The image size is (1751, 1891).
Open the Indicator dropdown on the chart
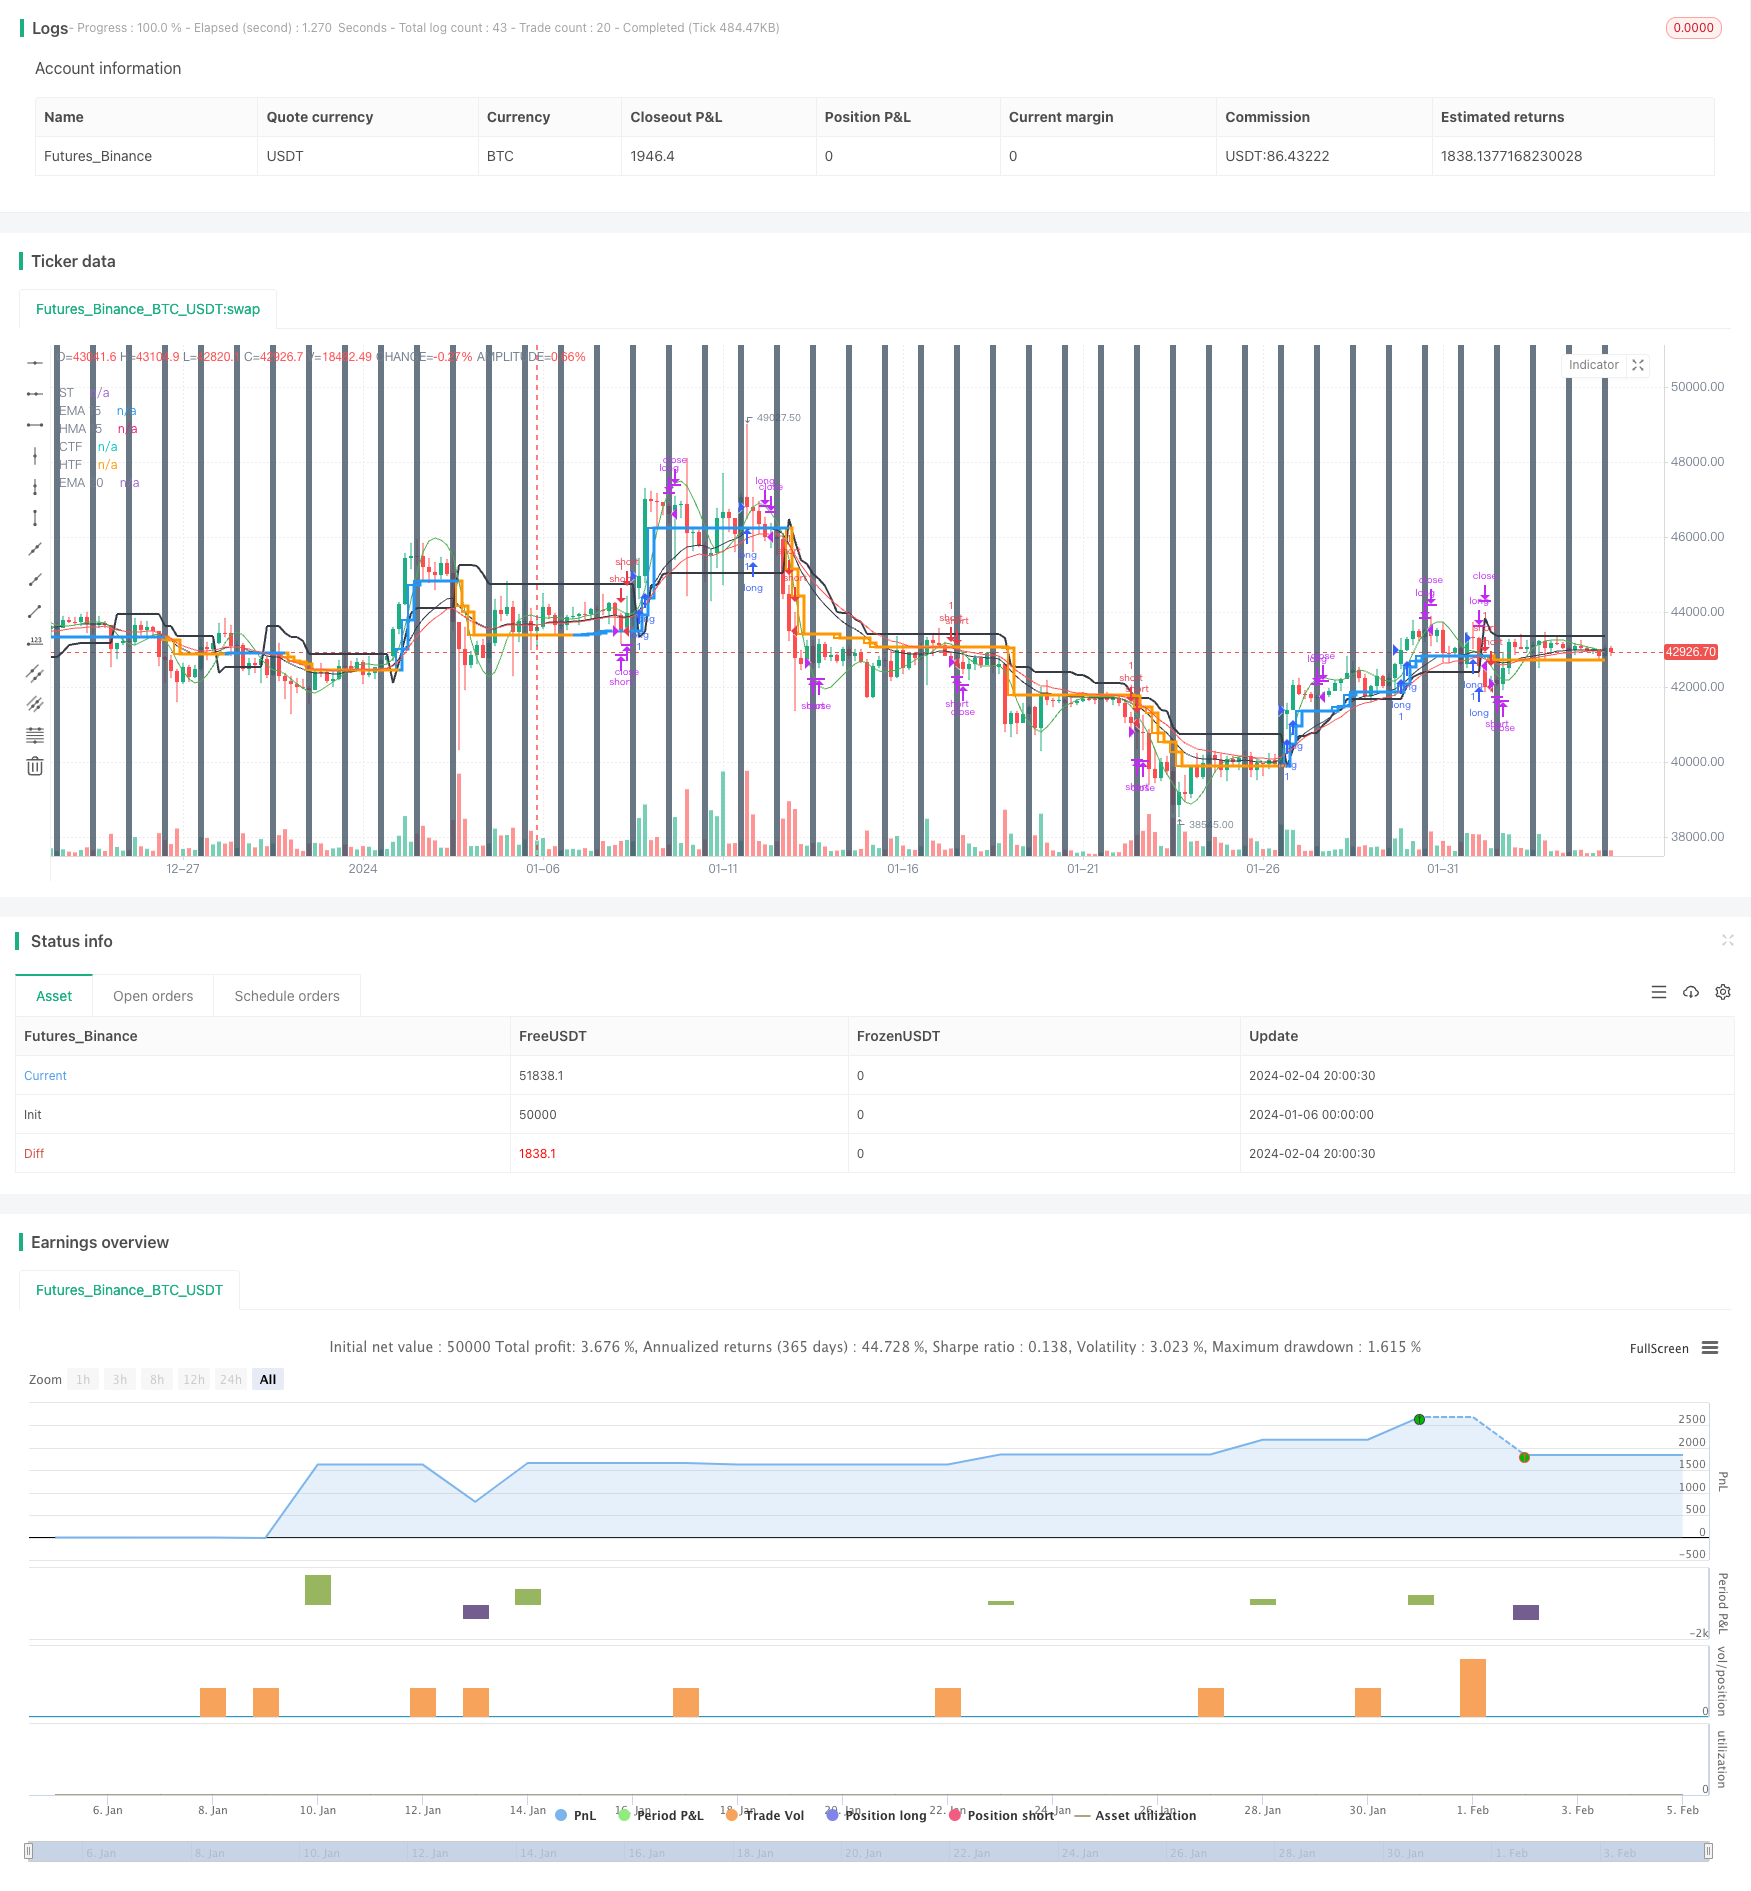coord(1593,365)
